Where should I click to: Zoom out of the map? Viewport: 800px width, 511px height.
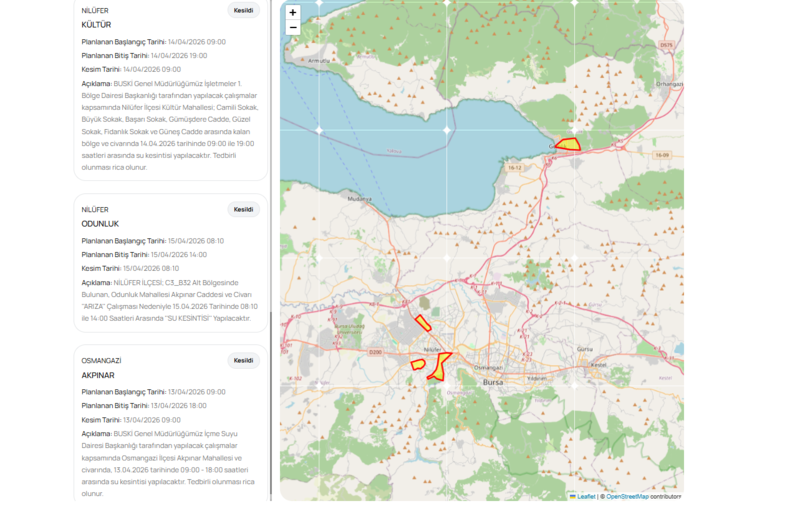pyautogui.click(x=293, y=28)
